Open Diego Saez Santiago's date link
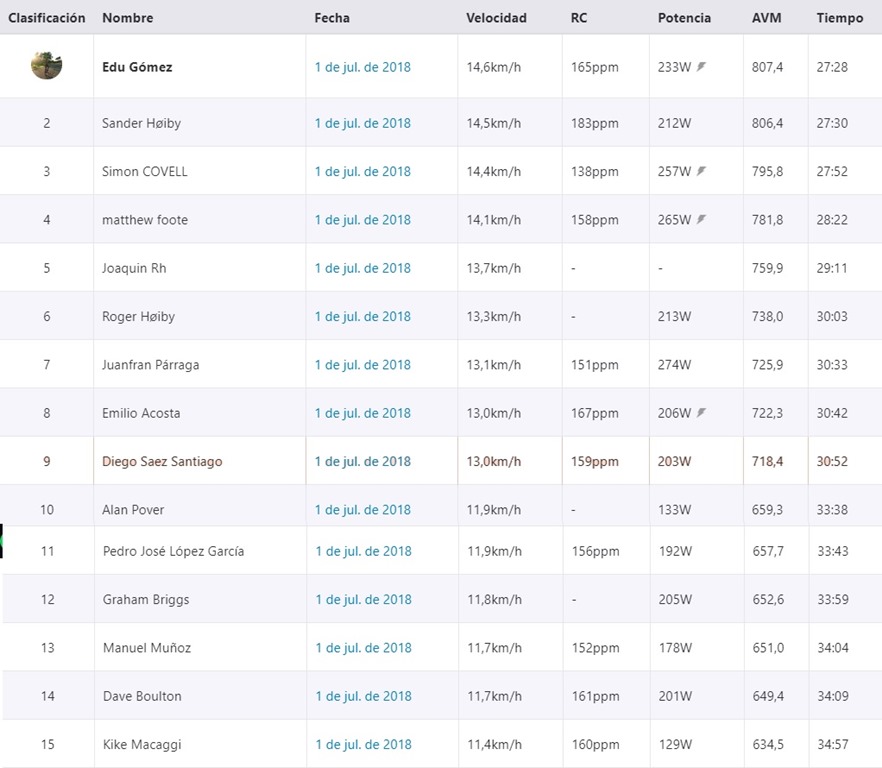Screen dimensions: 882x768 click(363, 461)
